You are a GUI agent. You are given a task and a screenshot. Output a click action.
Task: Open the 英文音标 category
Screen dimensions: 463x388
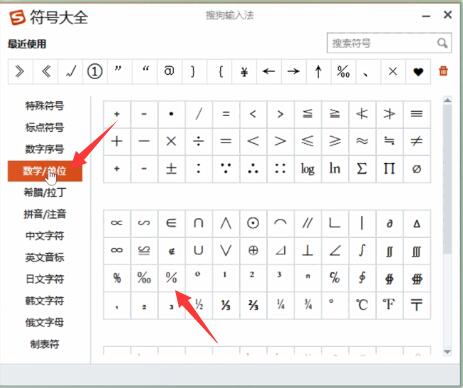click(45, 257)
